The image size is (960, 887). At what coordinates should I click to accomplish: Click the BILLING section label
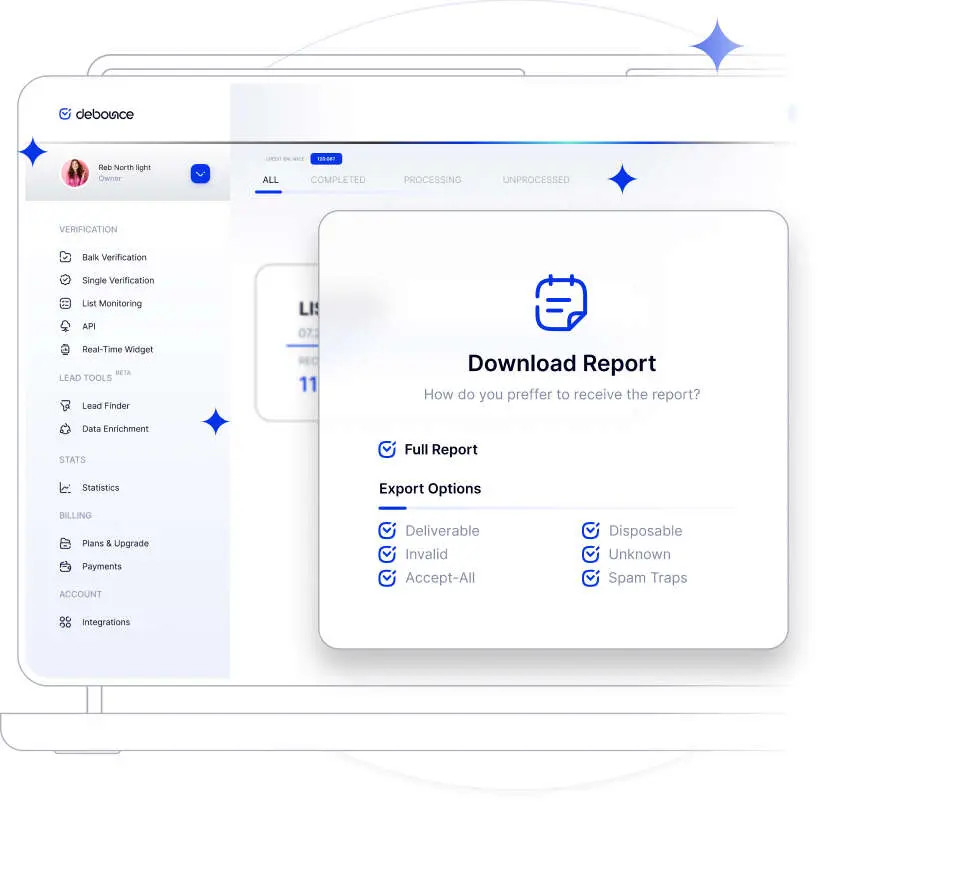[75, 515]
